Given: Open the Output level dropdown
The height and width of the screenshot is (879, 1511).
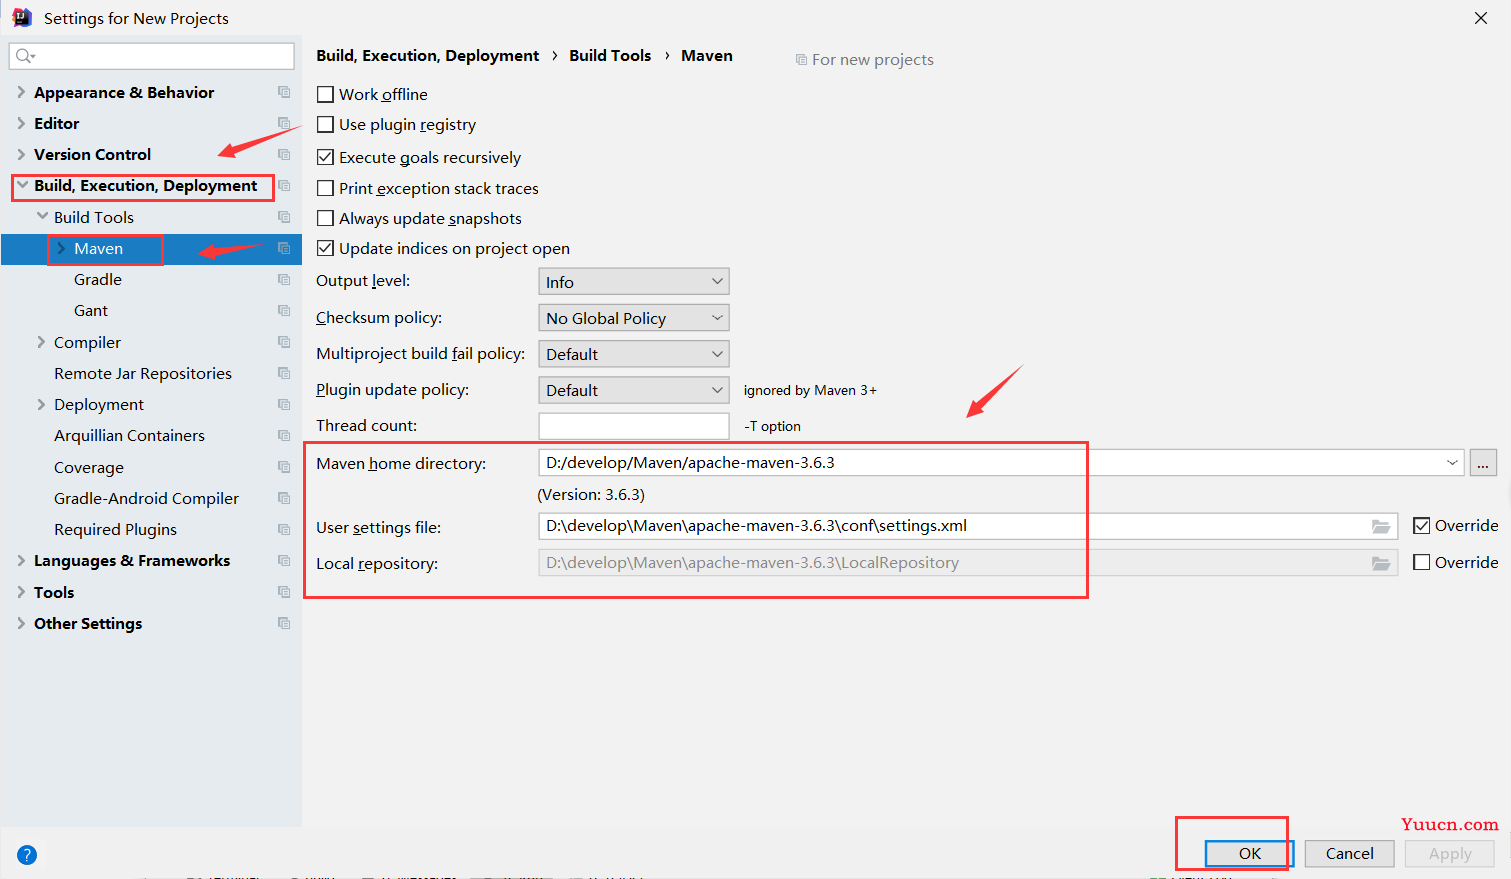Looking at the screenshot, I should pyautogui.click(x=634, y=282).
